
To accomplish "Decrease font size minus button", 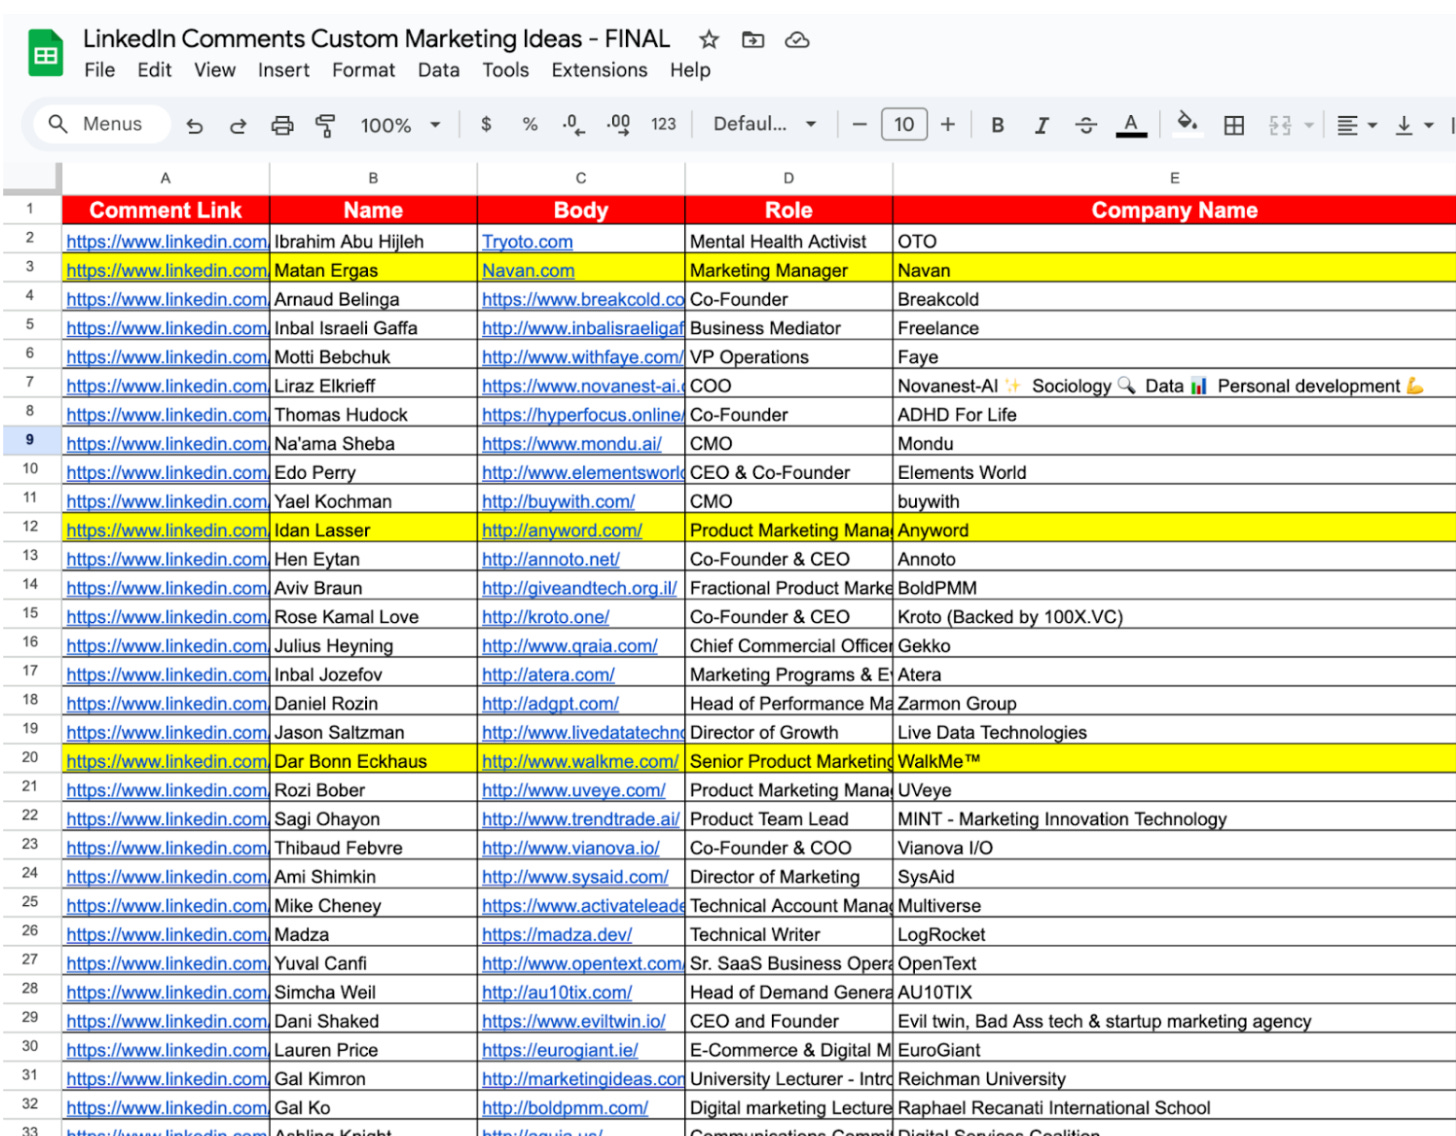I will tap(859, 124).
